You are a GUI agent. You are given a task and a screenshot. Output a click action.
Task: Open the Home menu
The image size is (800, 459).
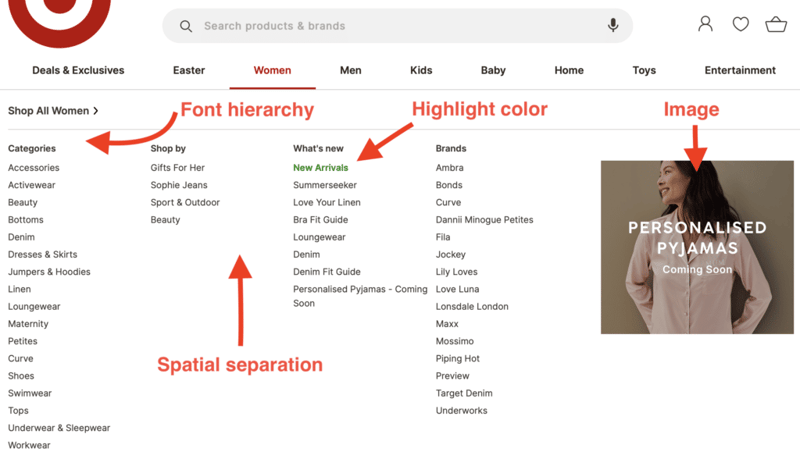(x=569, y=70)
